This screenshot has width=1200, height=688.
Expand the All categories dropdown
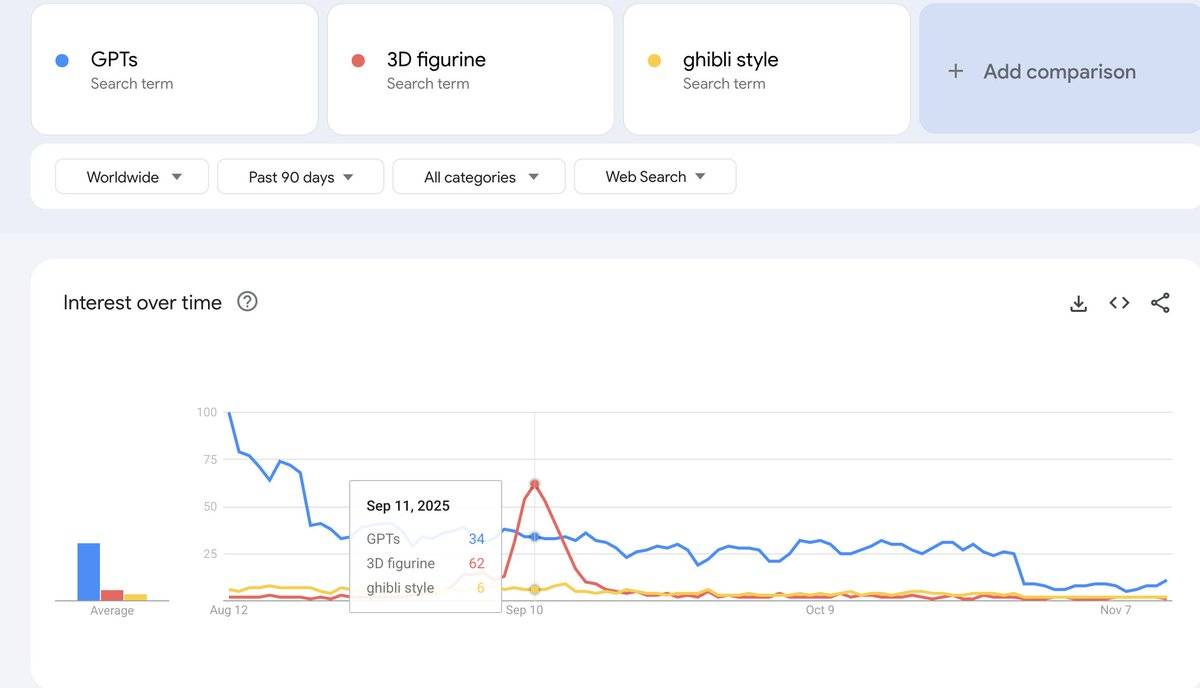click(479, 176)
